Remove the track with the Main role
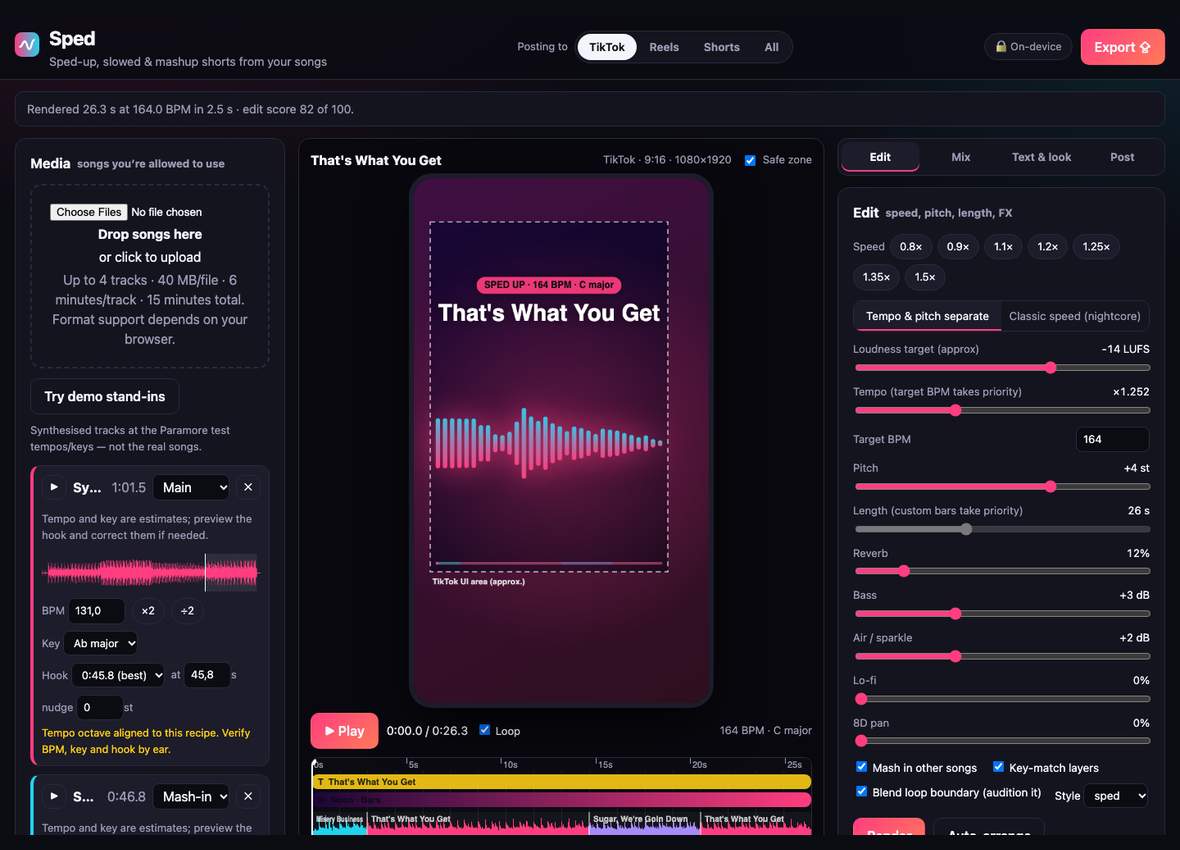1180x850 pixels. pos(248,487)
